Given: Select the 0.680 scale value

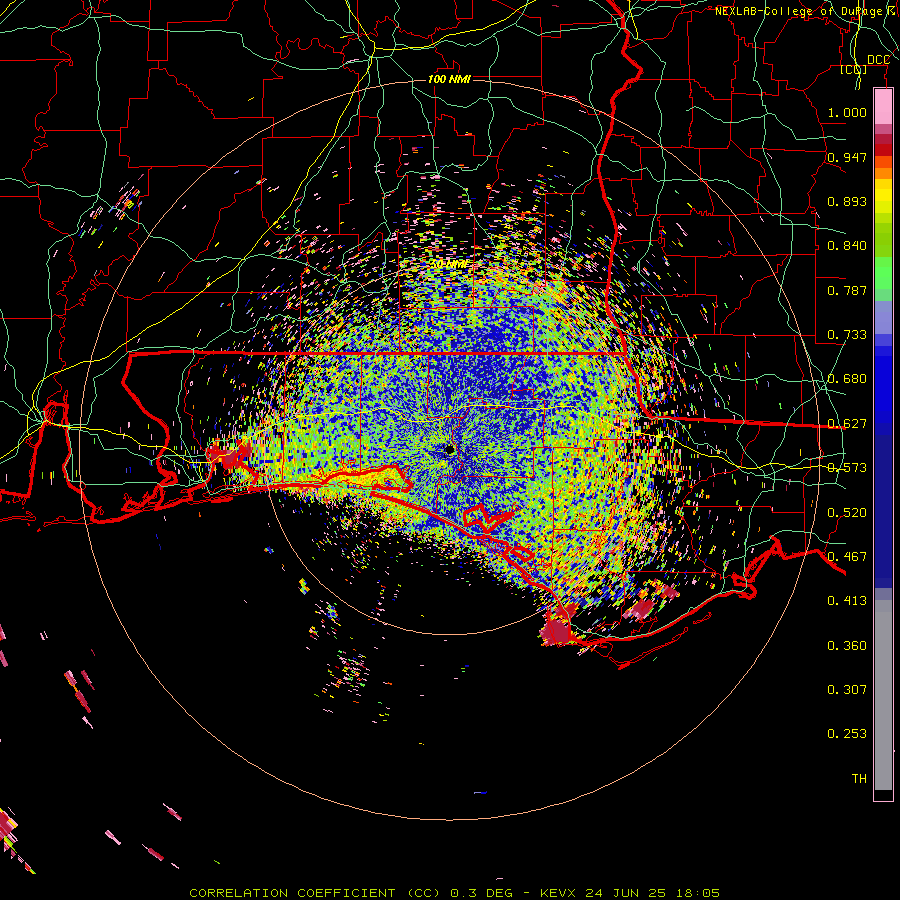Looking at the screenshot, I should point(847,379).
